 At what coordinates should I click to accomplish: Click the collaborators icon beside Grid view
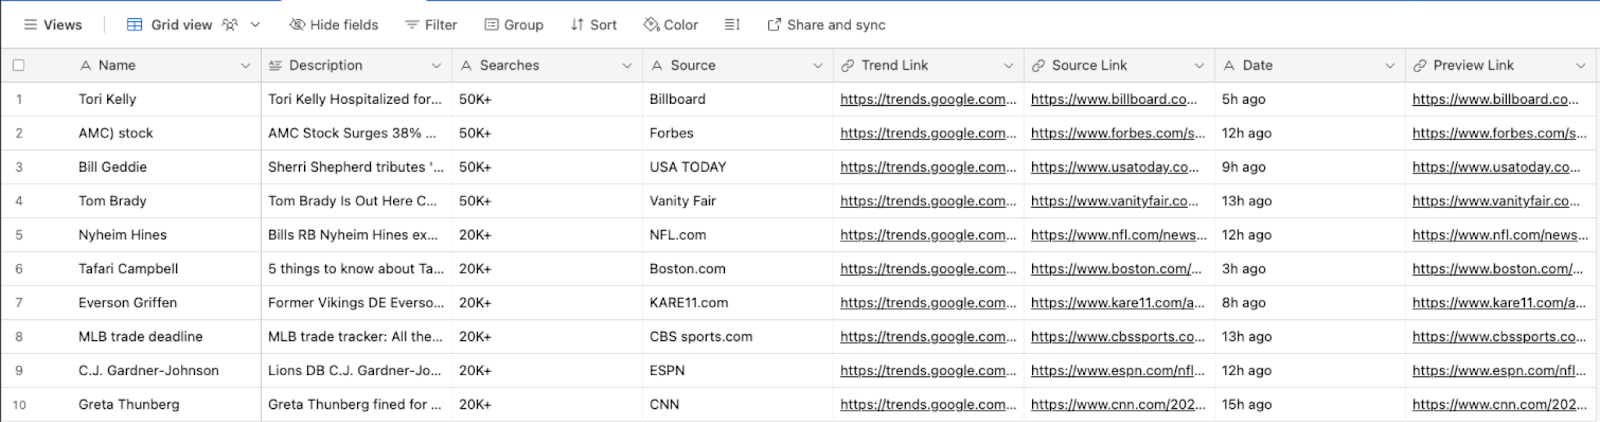point(230,25)
